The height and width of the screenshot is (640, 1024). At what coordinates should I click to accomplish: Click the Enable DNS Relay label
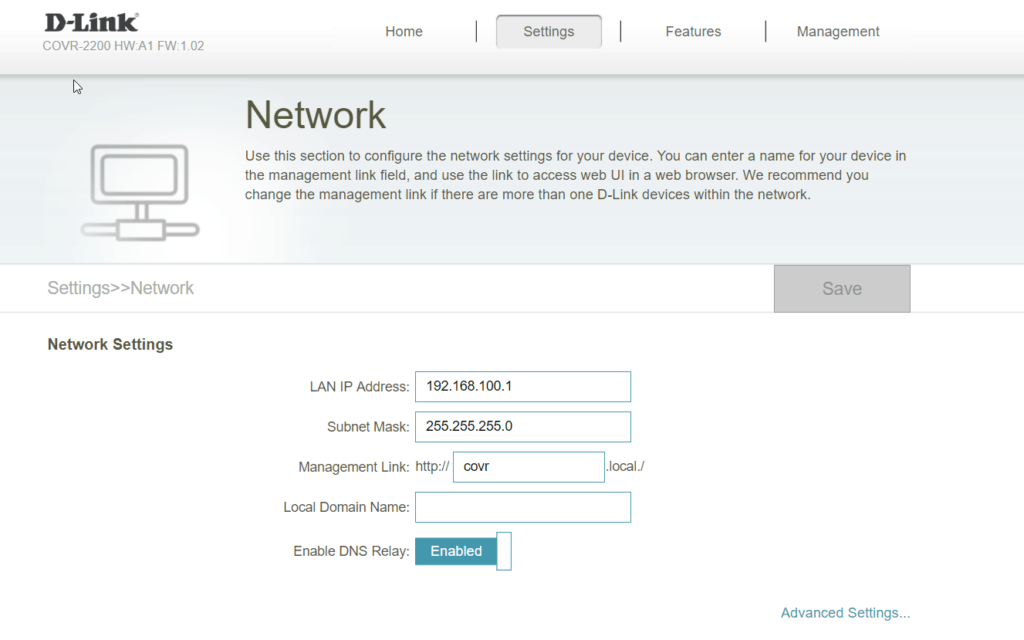pyautogui.click(x=351, y=551)
